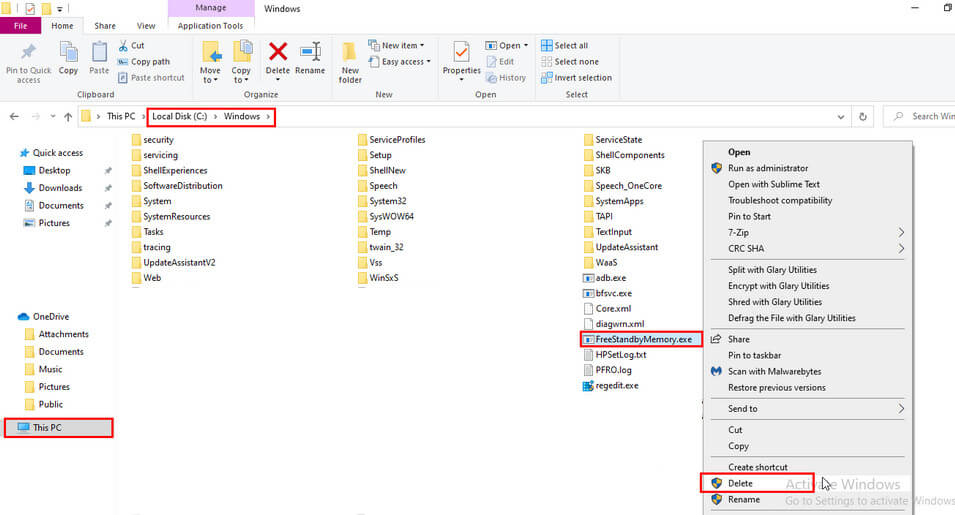
Task: Choose Restore previous versions
Action: click(777, 388)
